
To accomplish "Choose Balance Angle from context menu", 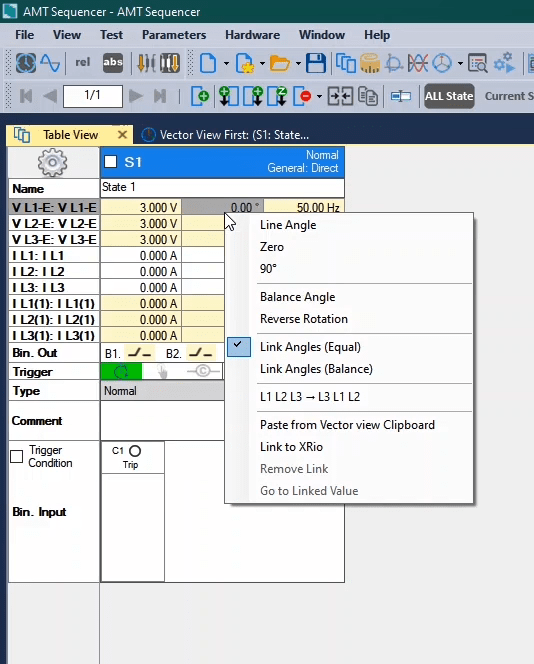I will (x=298, y=297).
